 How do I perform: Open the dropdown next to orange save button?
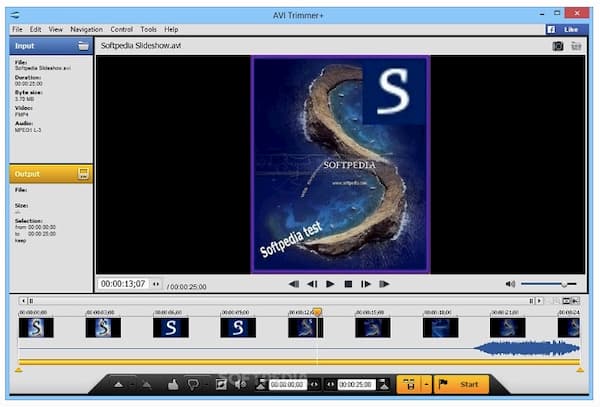427,384
